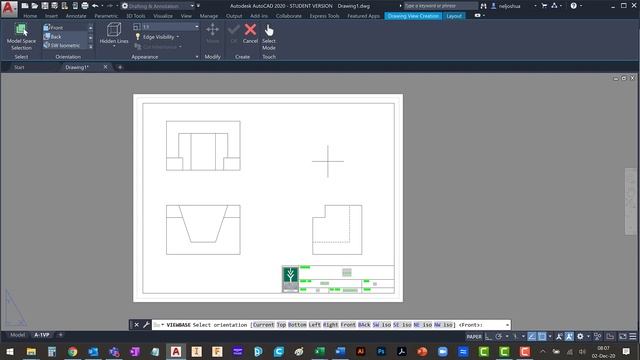The image size is (640, 360).
Task: Toggle highlighted auto-scale annotation icon
Action: [x=569, y=336]
